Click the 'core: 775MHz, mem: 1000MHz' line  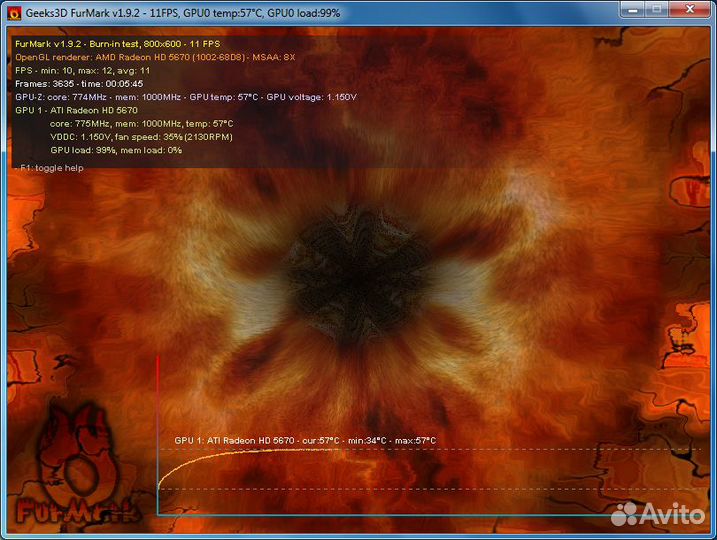coord(142,123)
